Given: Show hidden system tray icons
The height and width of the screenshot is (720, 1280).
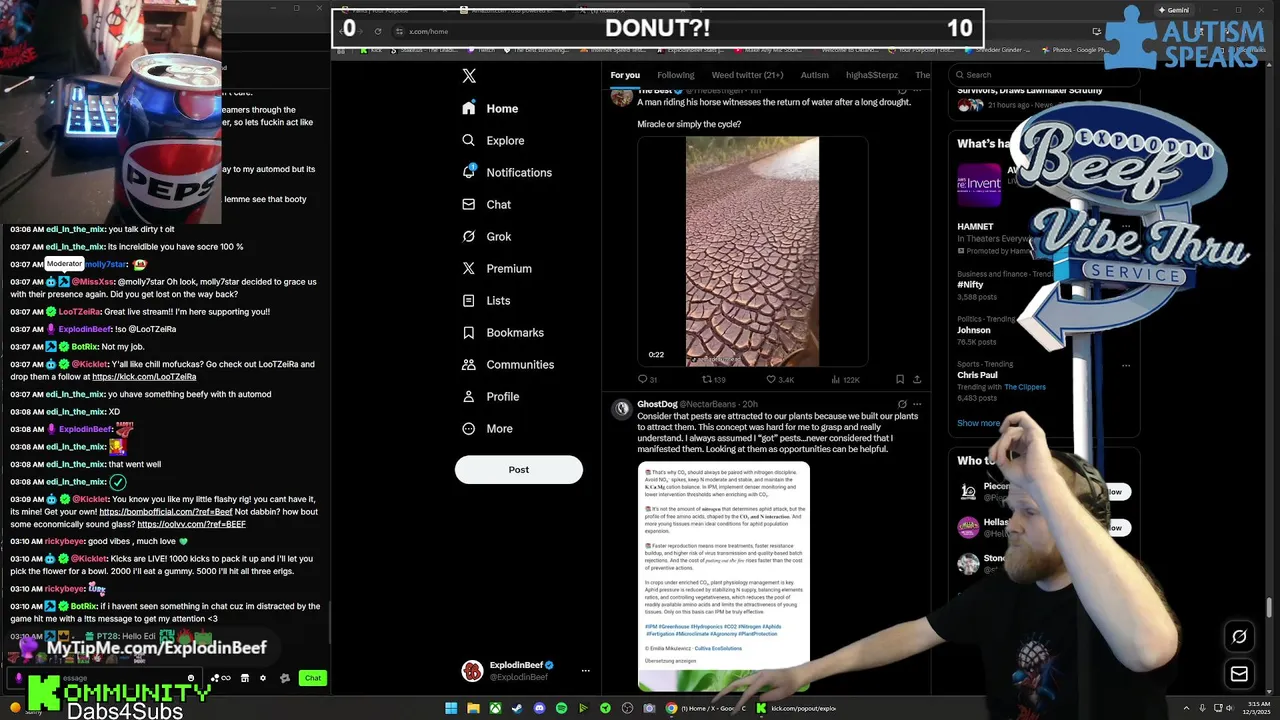Looking at the screenshot, I should (1186, 708).
